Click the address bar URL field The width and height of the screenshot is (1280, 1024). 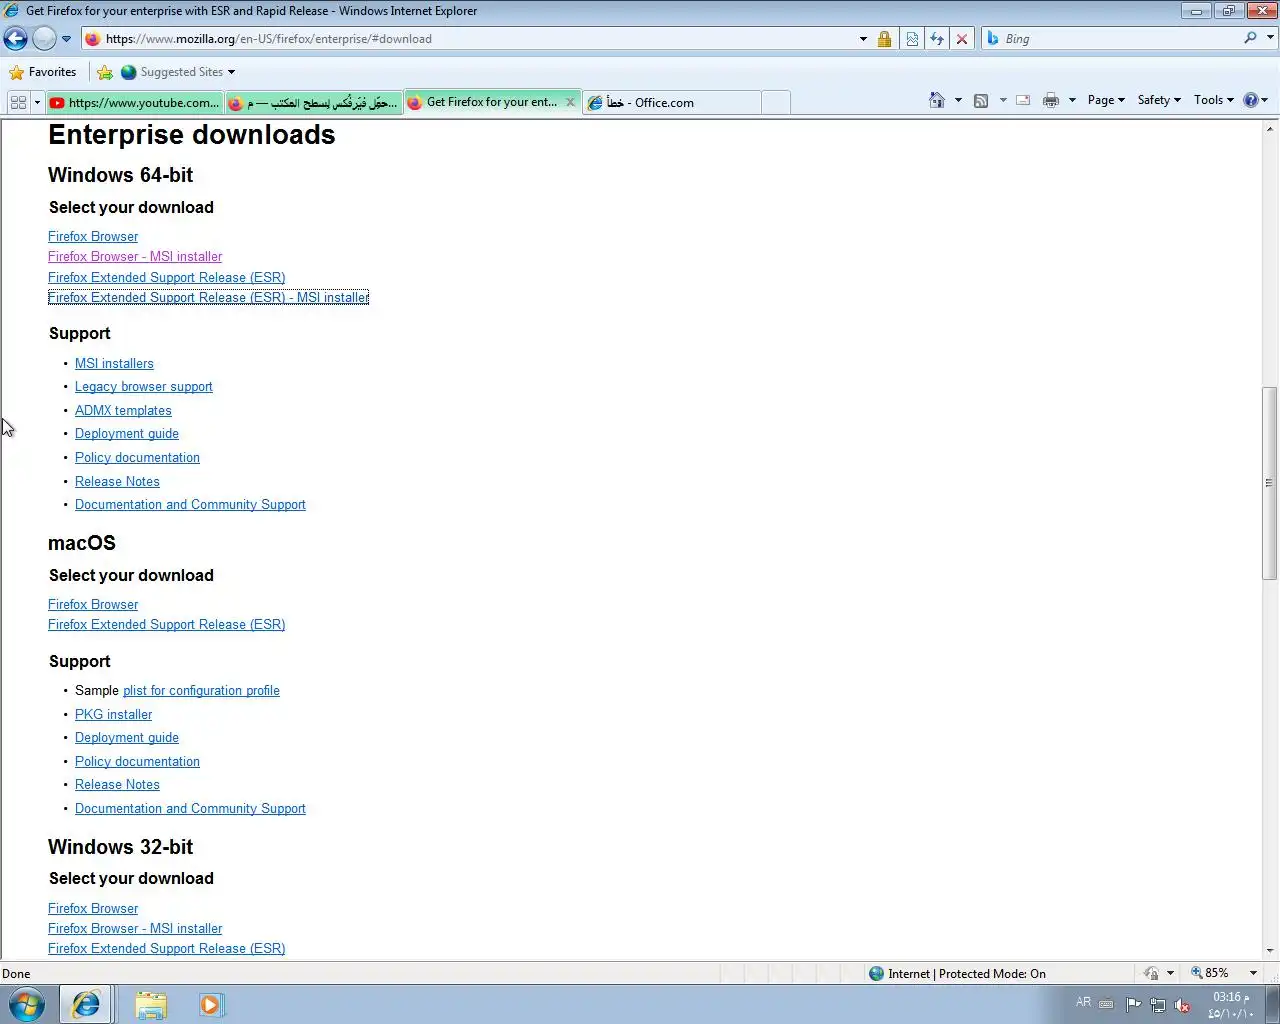pos(470,39)
